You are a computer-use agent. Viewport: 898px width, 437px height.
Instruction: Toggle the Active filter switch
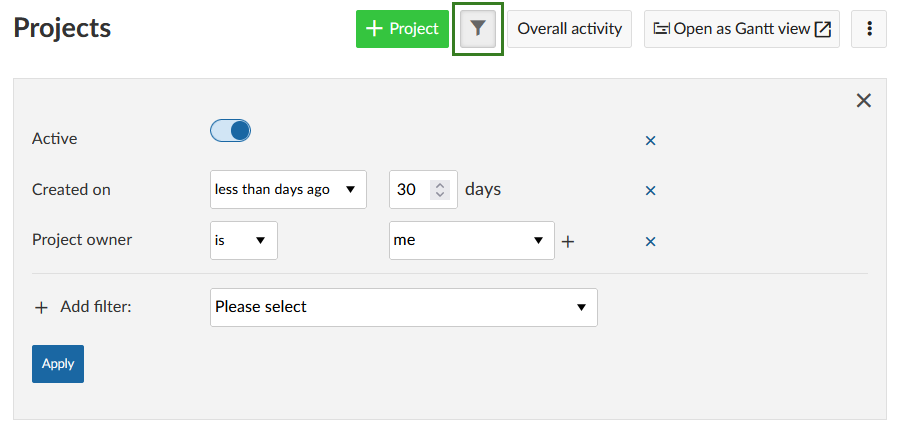pos(230,131)
